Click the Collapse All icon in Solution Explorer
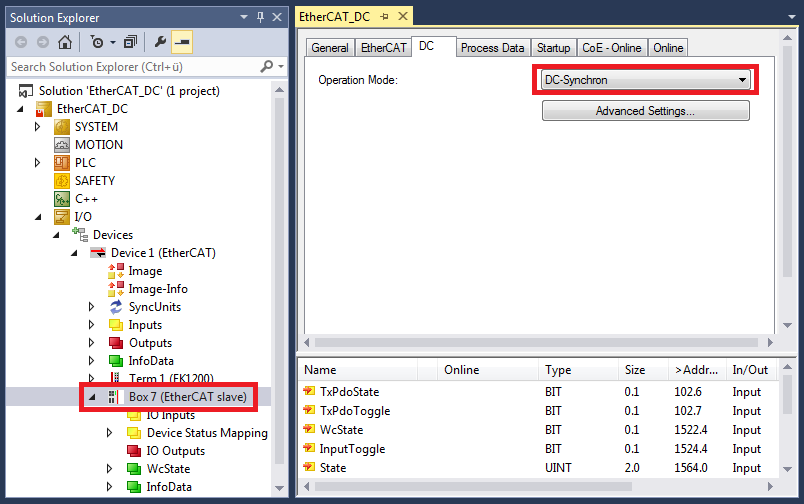804x504 pixels. pyautogui.click(x=130, y=42)
